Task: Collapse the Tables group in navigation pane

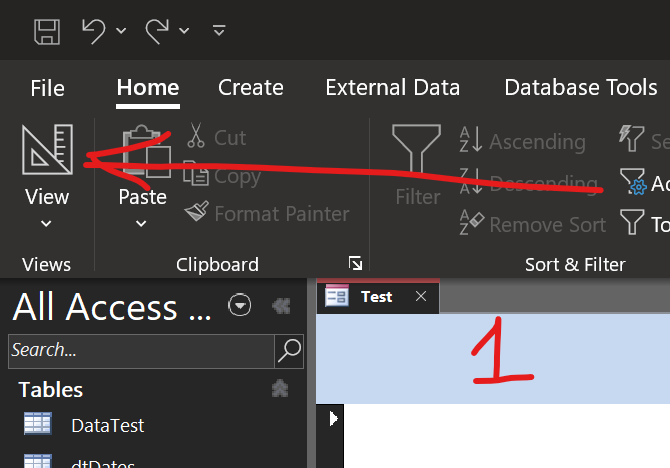Action: 281,388
